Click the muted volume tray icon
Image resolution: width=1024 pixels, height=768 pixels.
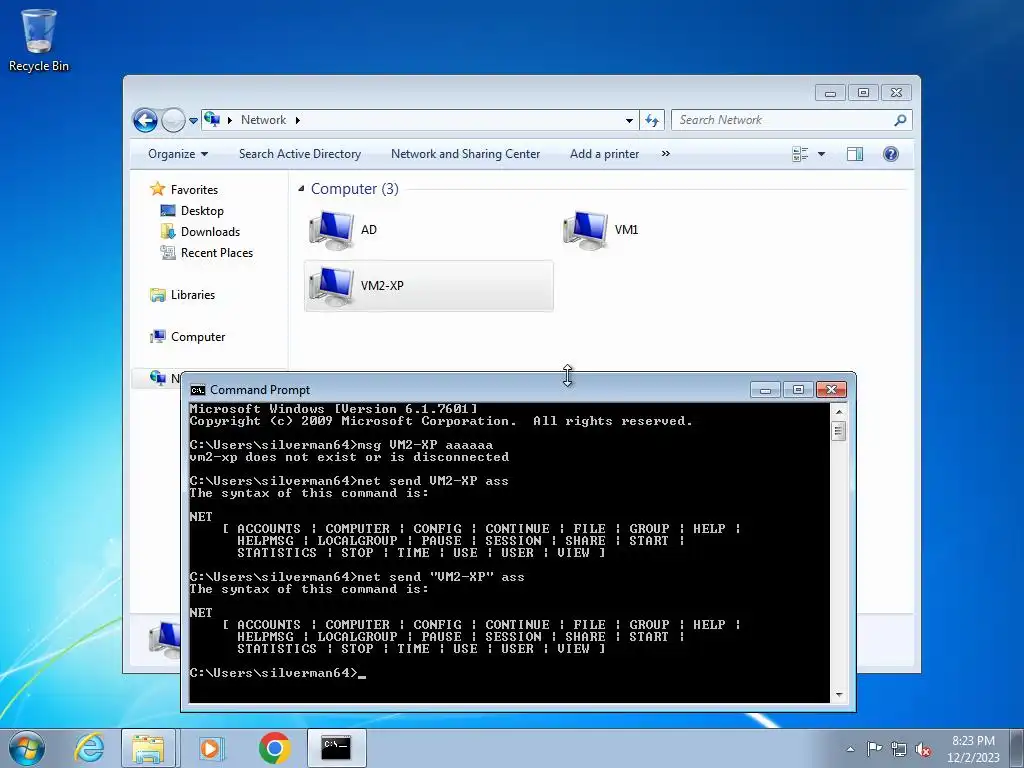[923, 749]
